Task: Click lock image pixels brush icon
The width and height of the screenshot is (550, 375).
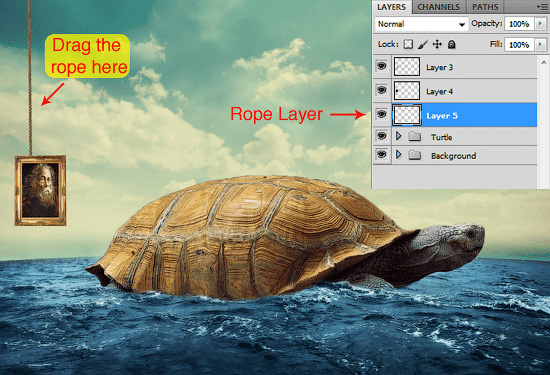Action: (x=423, y=44)
